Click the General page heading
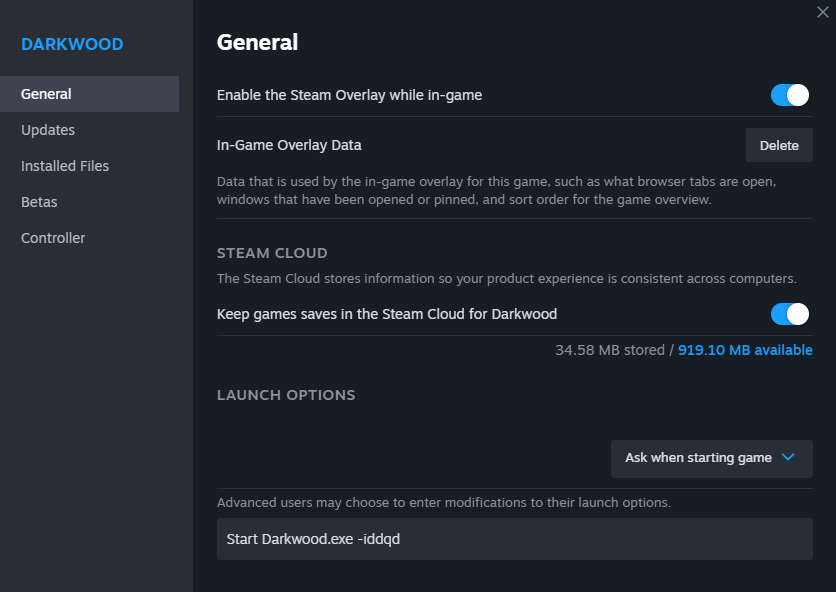Viewport: 836px width, 592px height. pyautogui.click(x=257, y=42)
